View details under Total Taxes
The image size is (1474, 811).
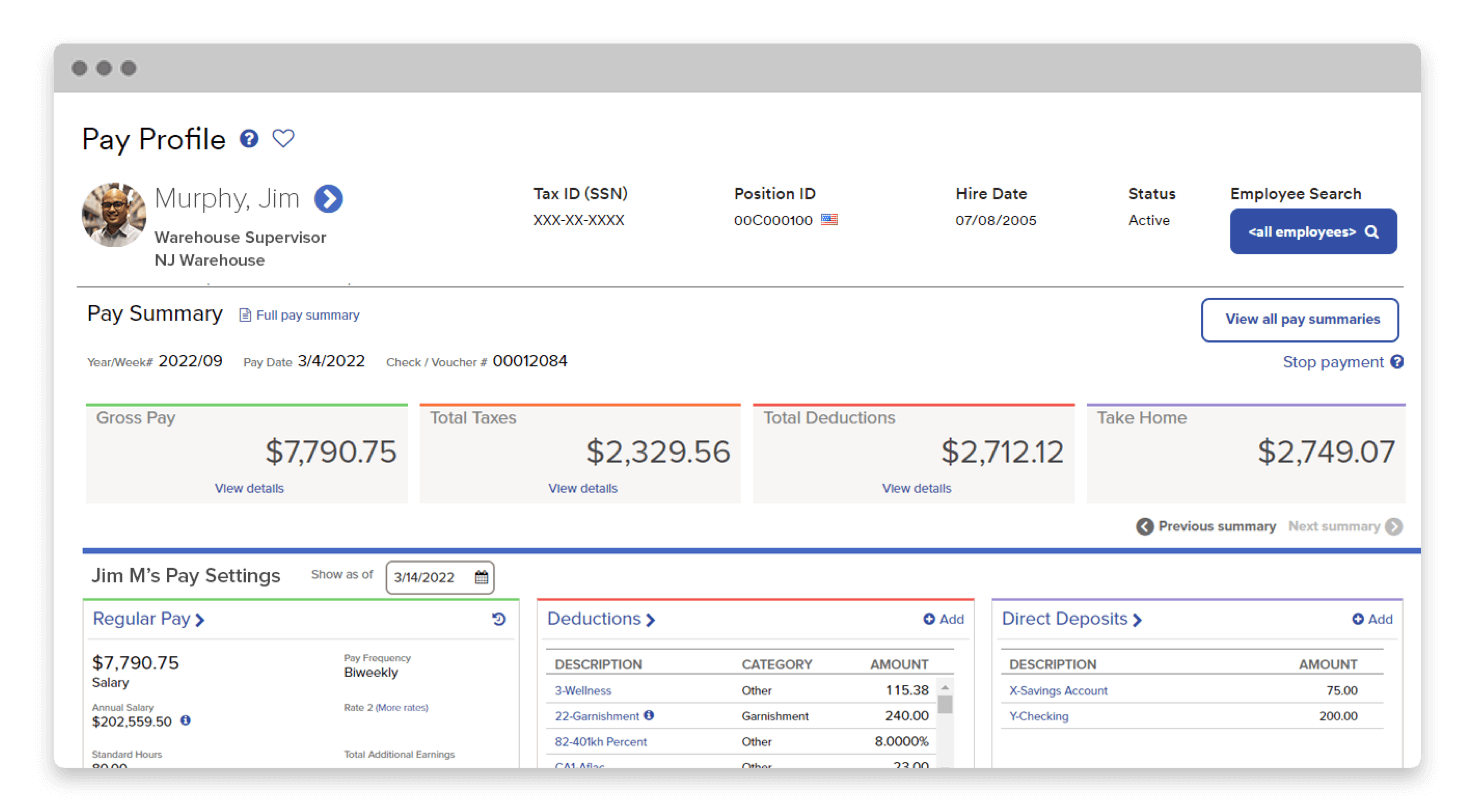tap(583, 488)
